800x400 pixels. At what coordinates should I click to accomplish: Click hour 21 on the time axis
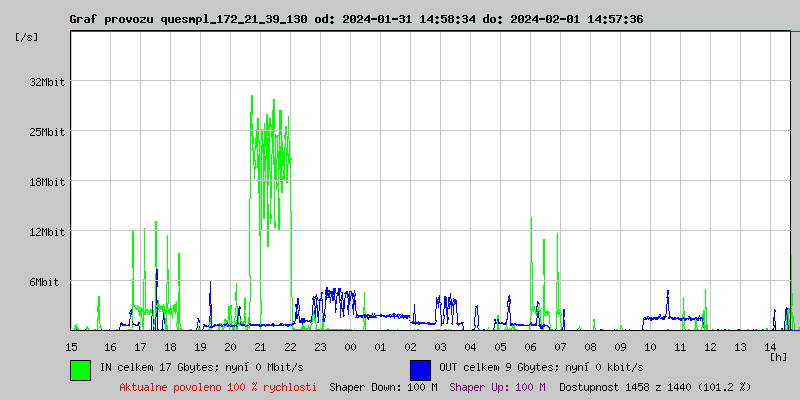click(260, 346)
